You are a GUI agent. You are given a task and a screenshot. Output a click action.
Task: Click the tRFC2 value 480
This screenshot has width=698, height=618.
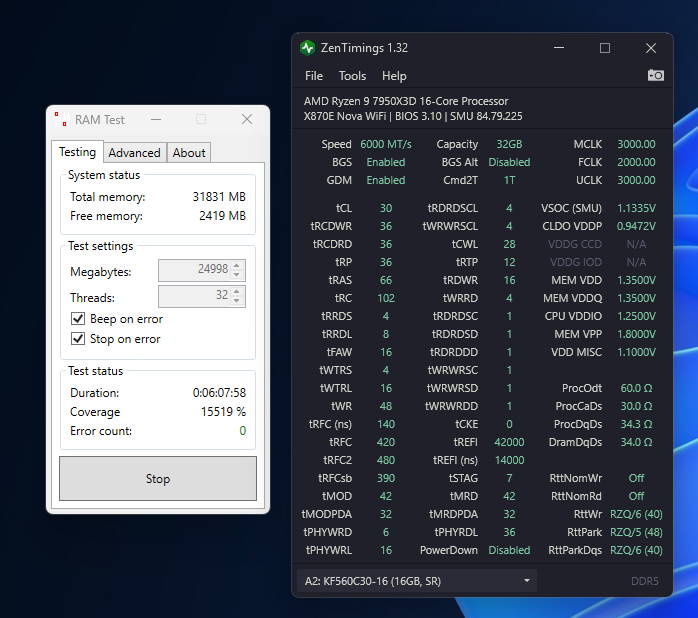point(386,460)
